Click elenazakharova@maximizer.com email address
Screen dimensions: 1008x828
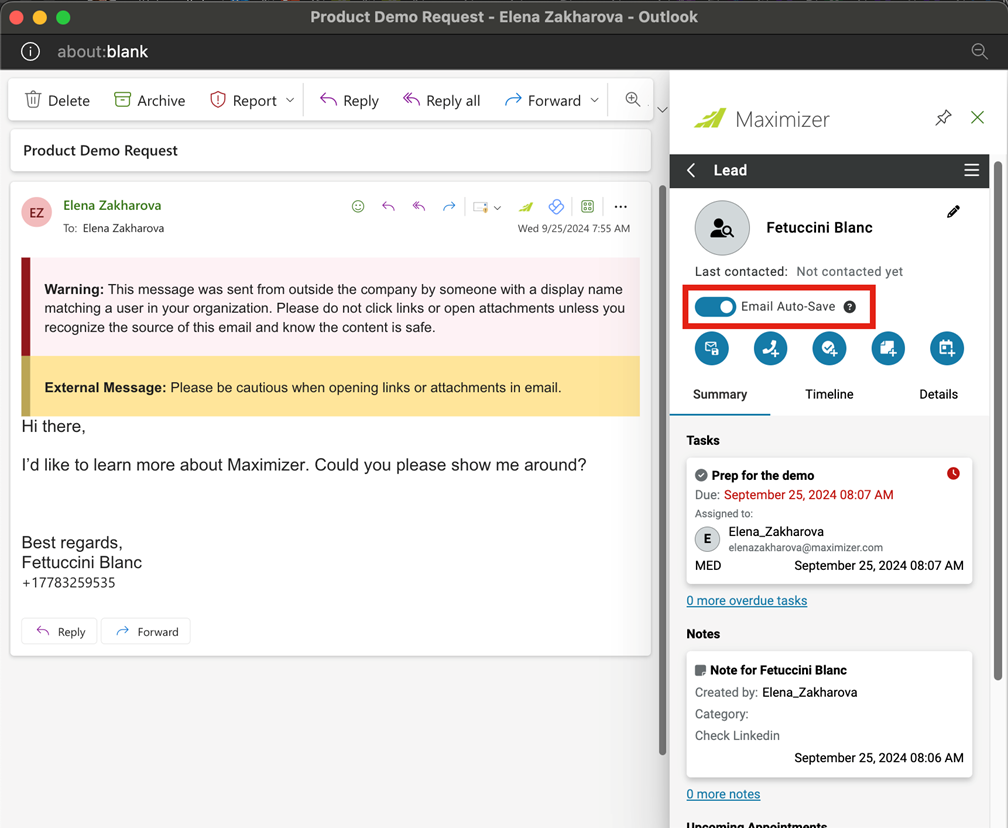click(806, 548)
